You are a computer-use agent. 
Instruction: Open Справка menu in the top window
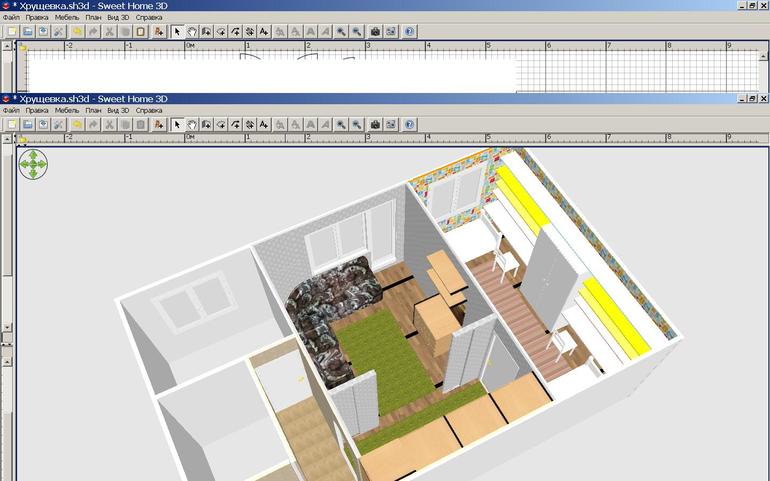[x=149, y=18]
